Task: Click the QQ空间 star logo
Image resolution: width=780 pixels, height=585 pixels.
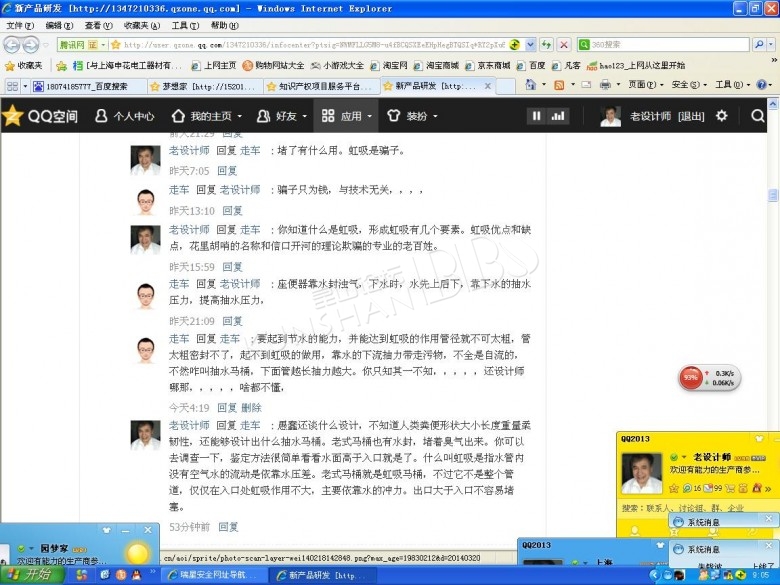Action: click(x=13, y=115)
